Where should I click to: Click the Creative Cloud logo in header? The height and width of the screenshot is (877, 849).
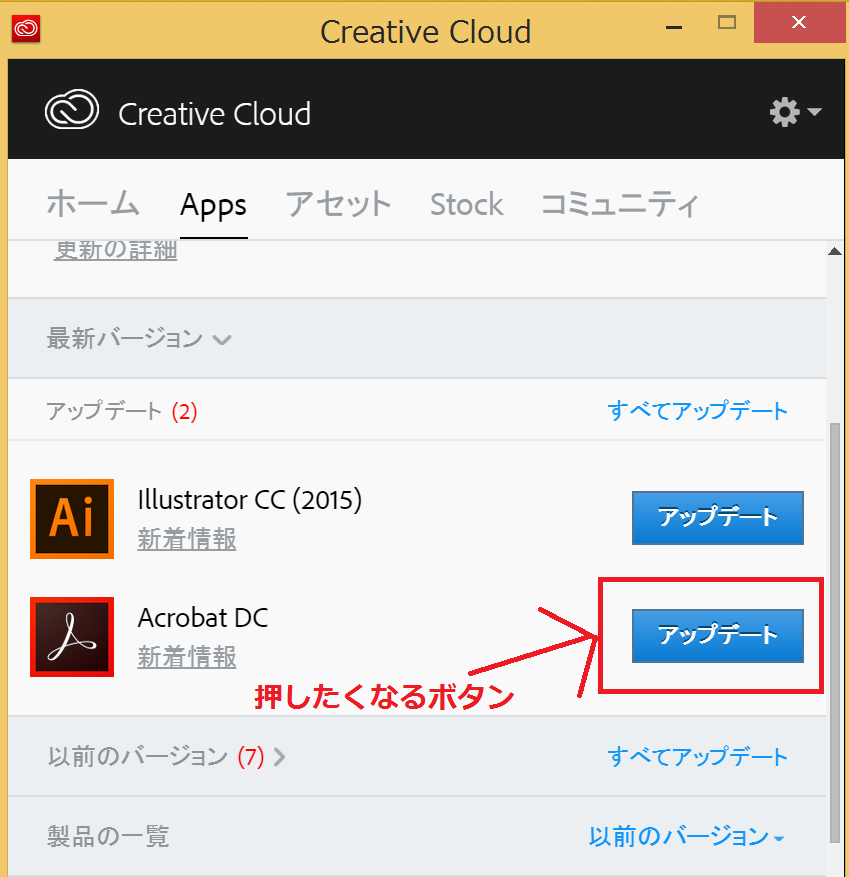pos(72,109)
